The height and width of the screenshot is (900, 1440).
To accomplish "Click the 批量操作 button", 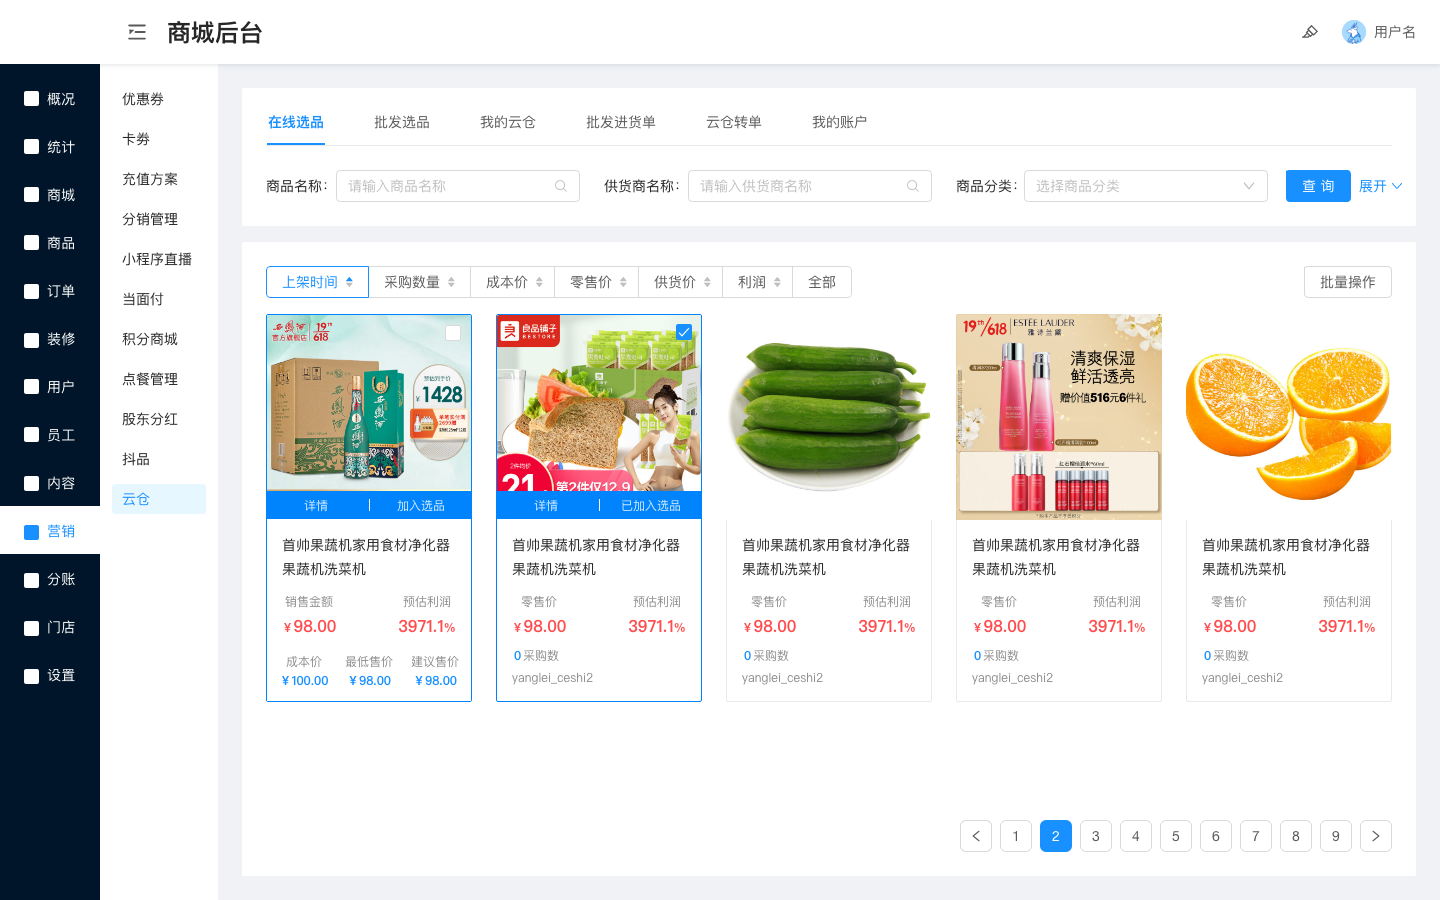I will (1348, 282).
